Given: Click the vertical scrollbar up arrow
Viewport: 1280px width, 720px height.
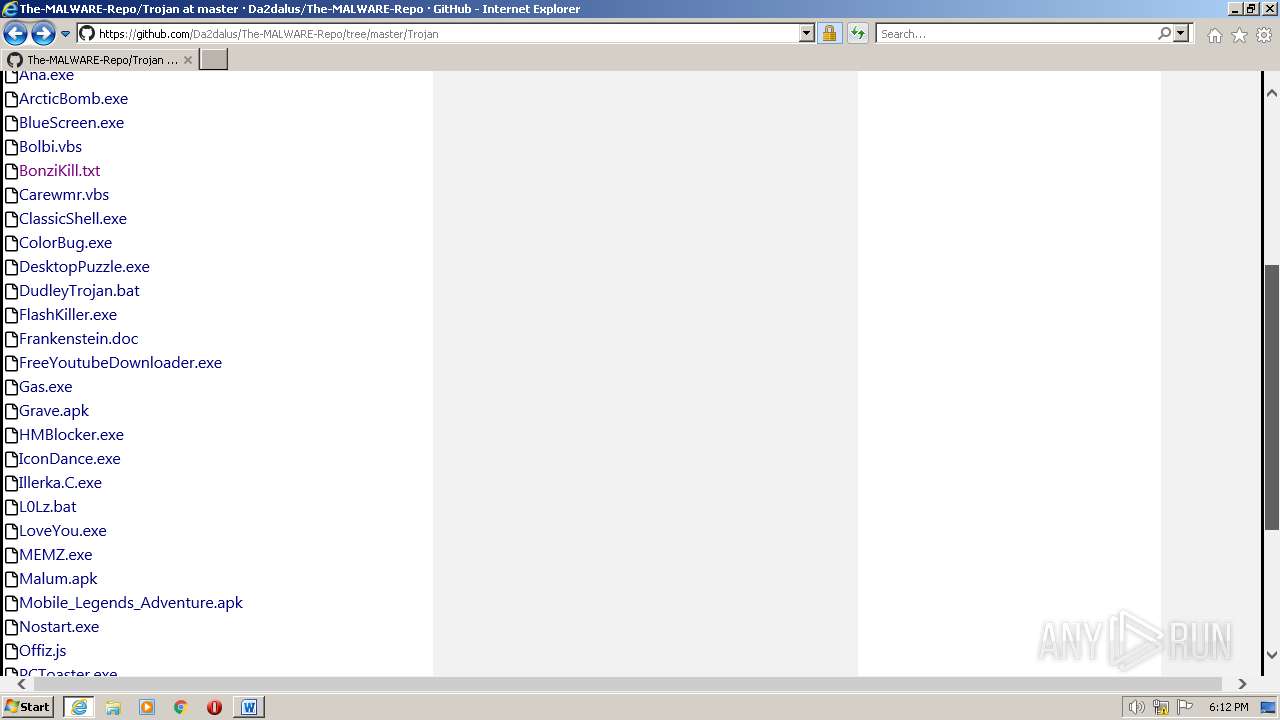Looking at the screenshot, I should click(x=1272, y=92).
